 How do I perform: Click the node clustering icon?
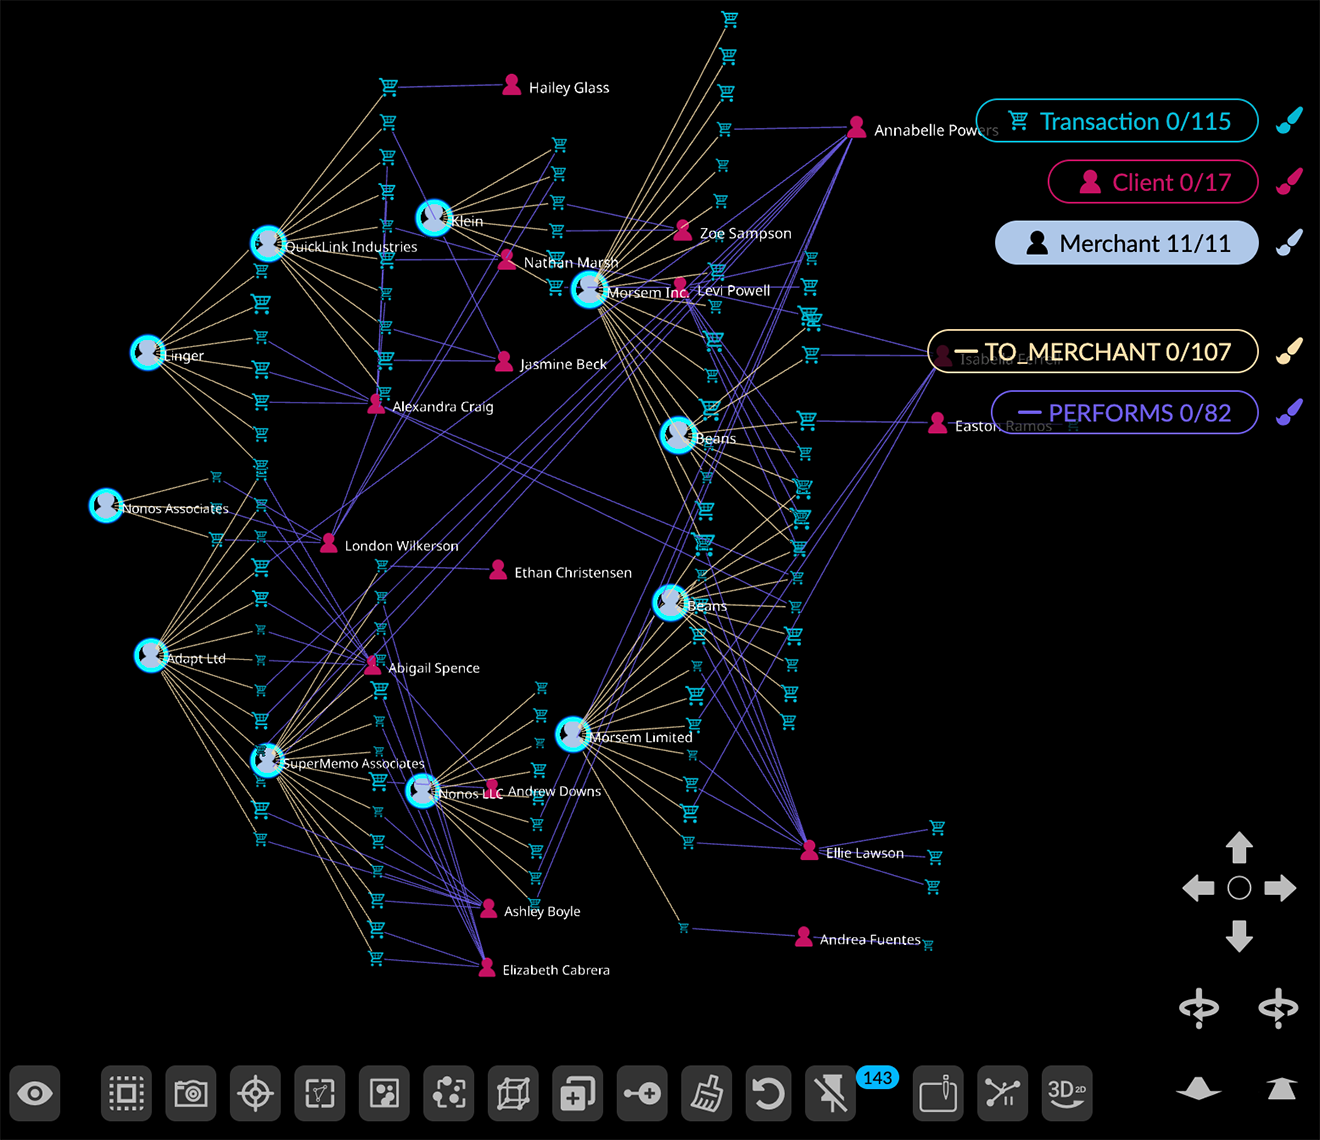(x=448, y=1093)
